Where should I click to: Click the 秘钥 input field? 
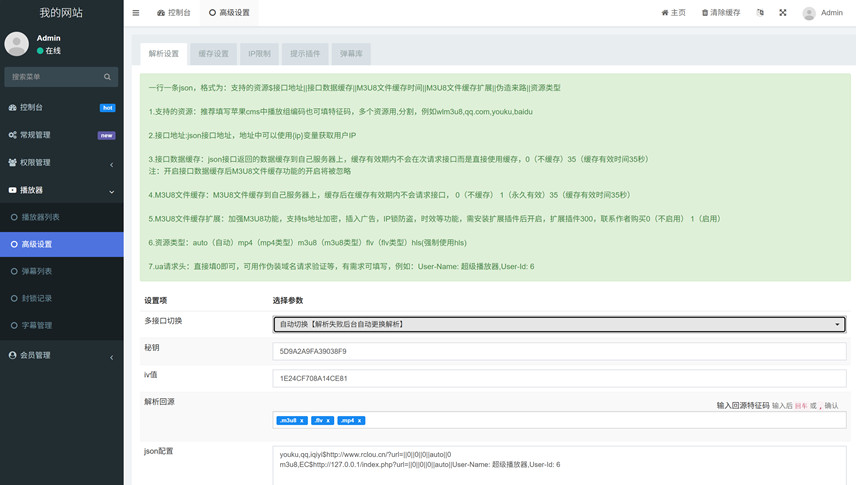tap(559, 352)
